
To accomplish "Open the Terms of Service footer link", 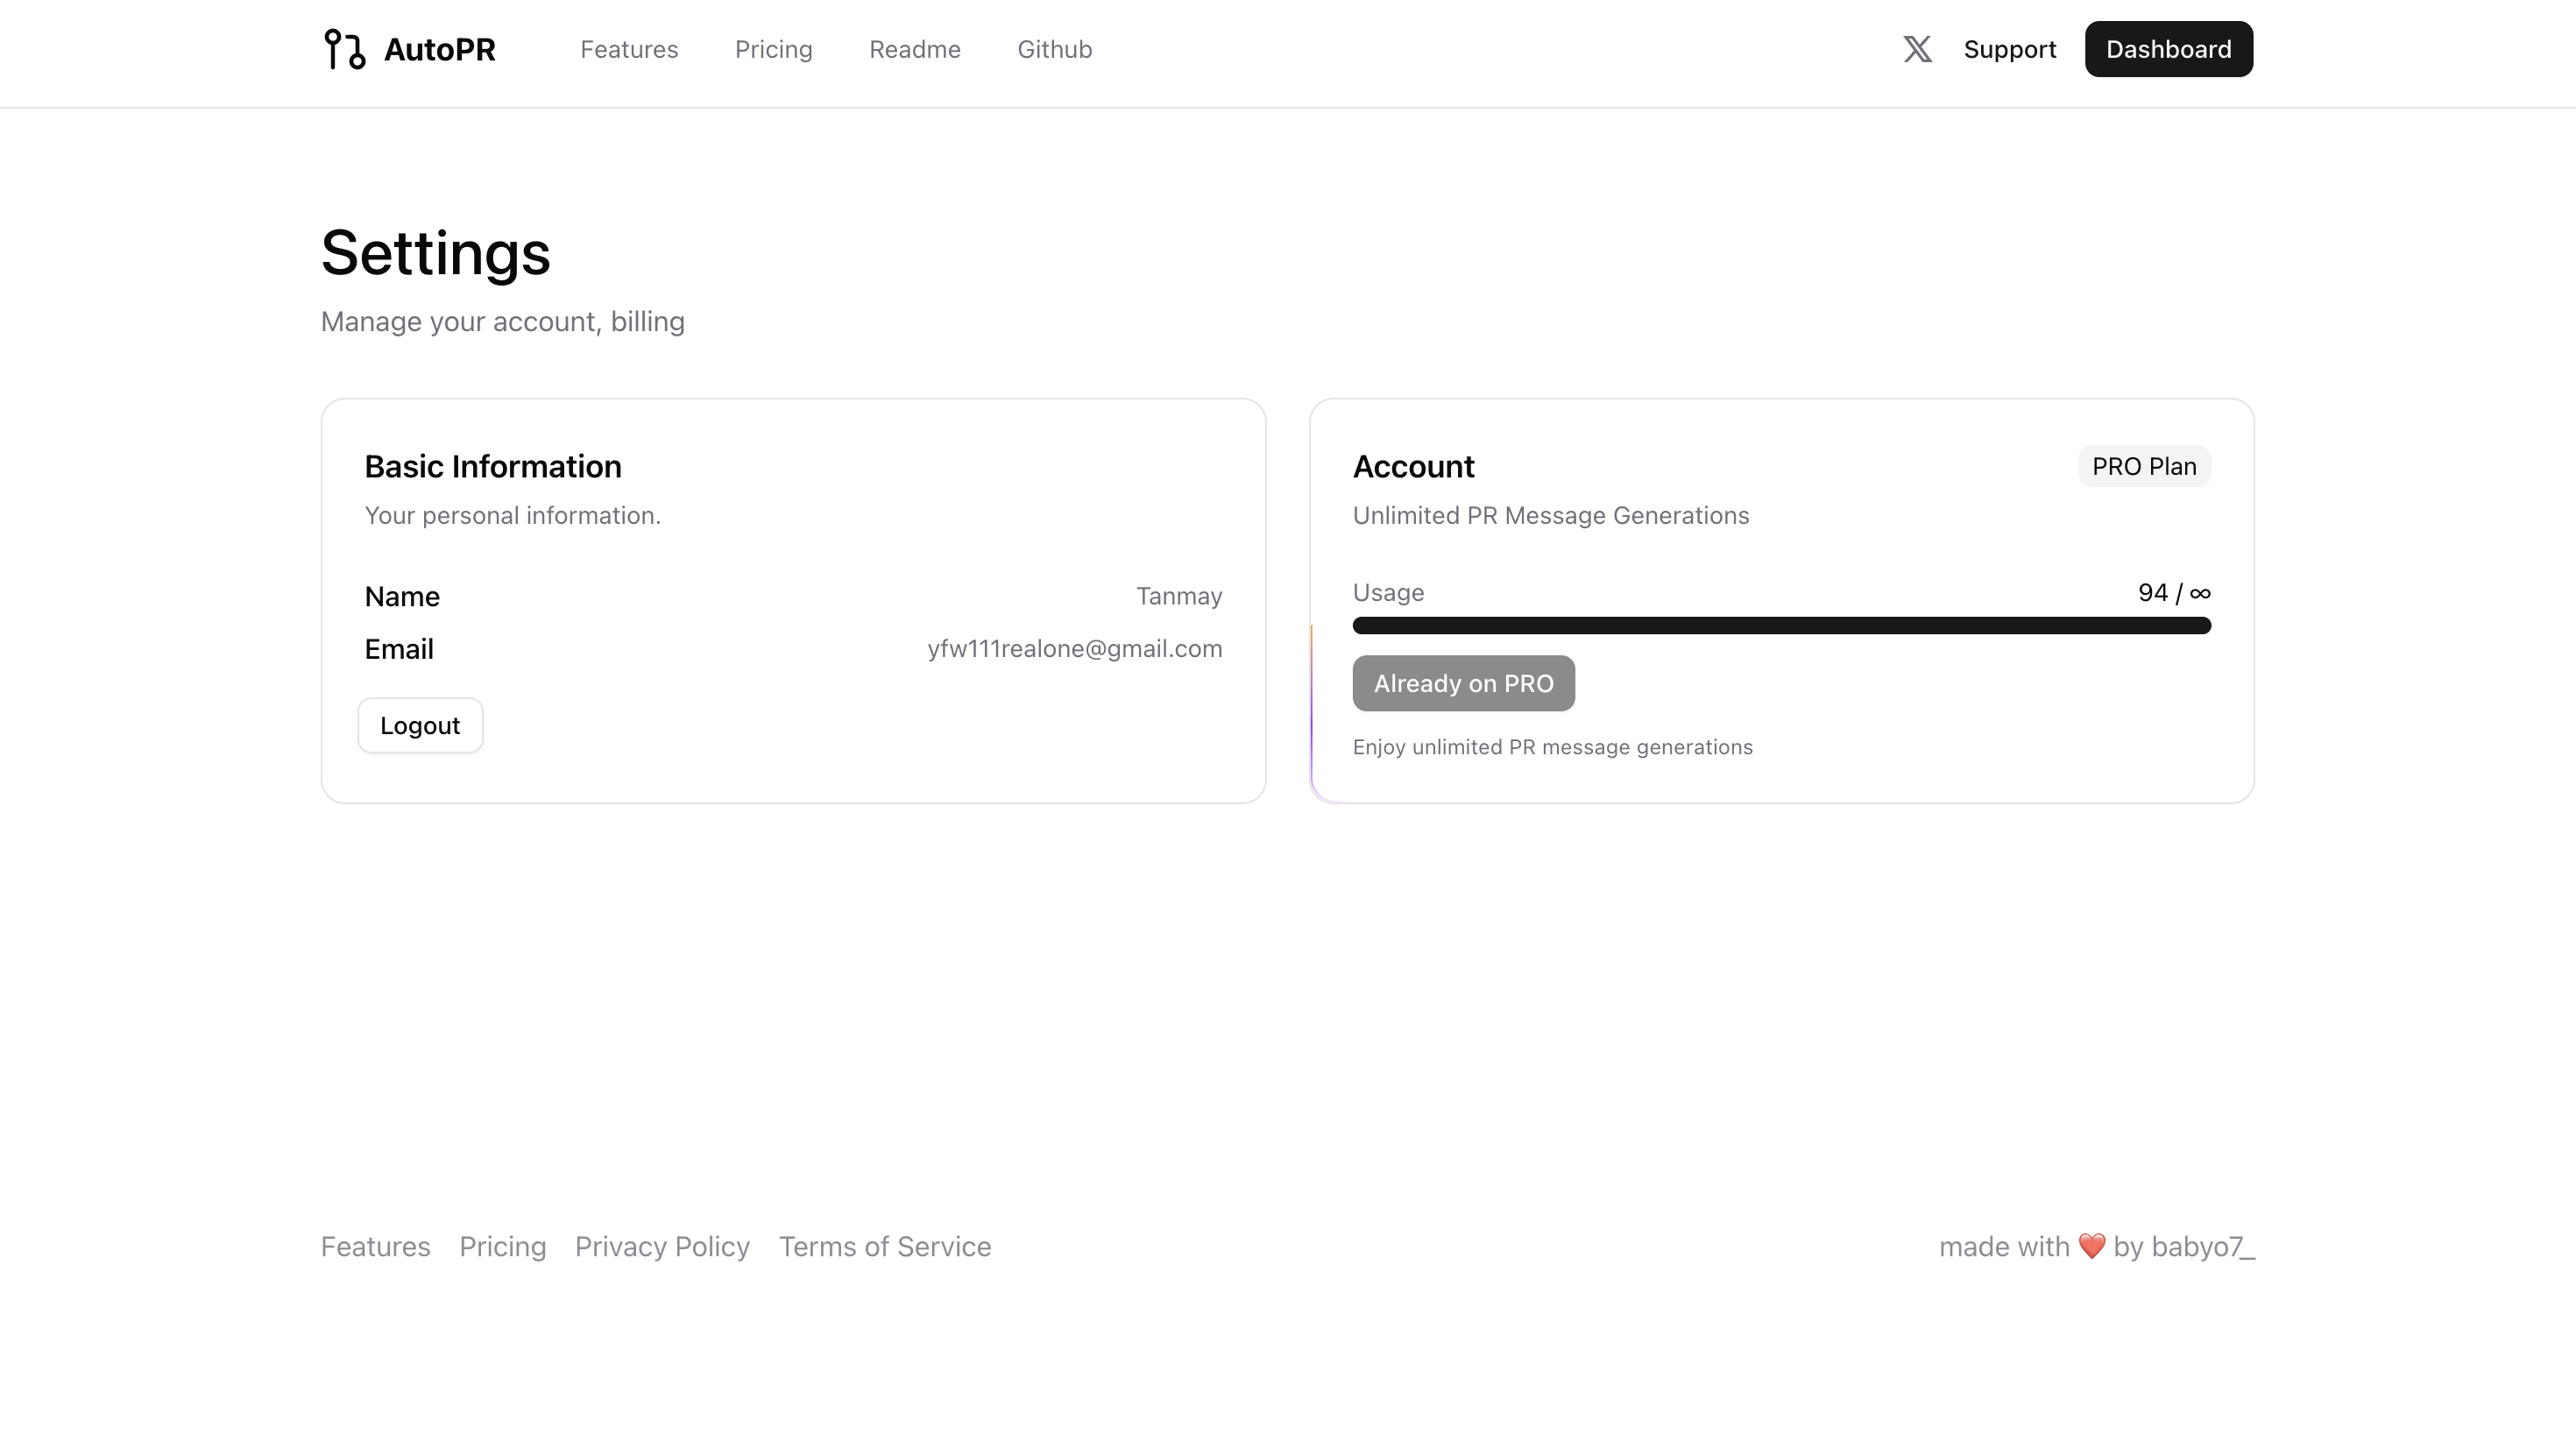I will tap(885, 1246).
